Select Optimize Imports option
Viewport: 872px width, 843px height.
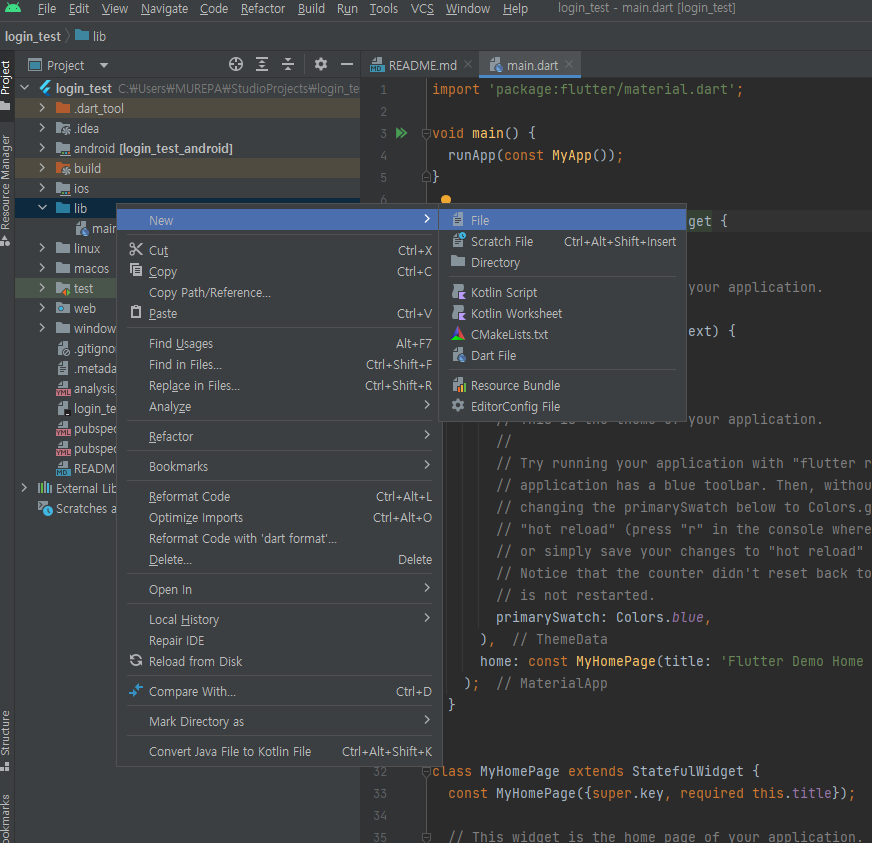click(x=280, y=518)
